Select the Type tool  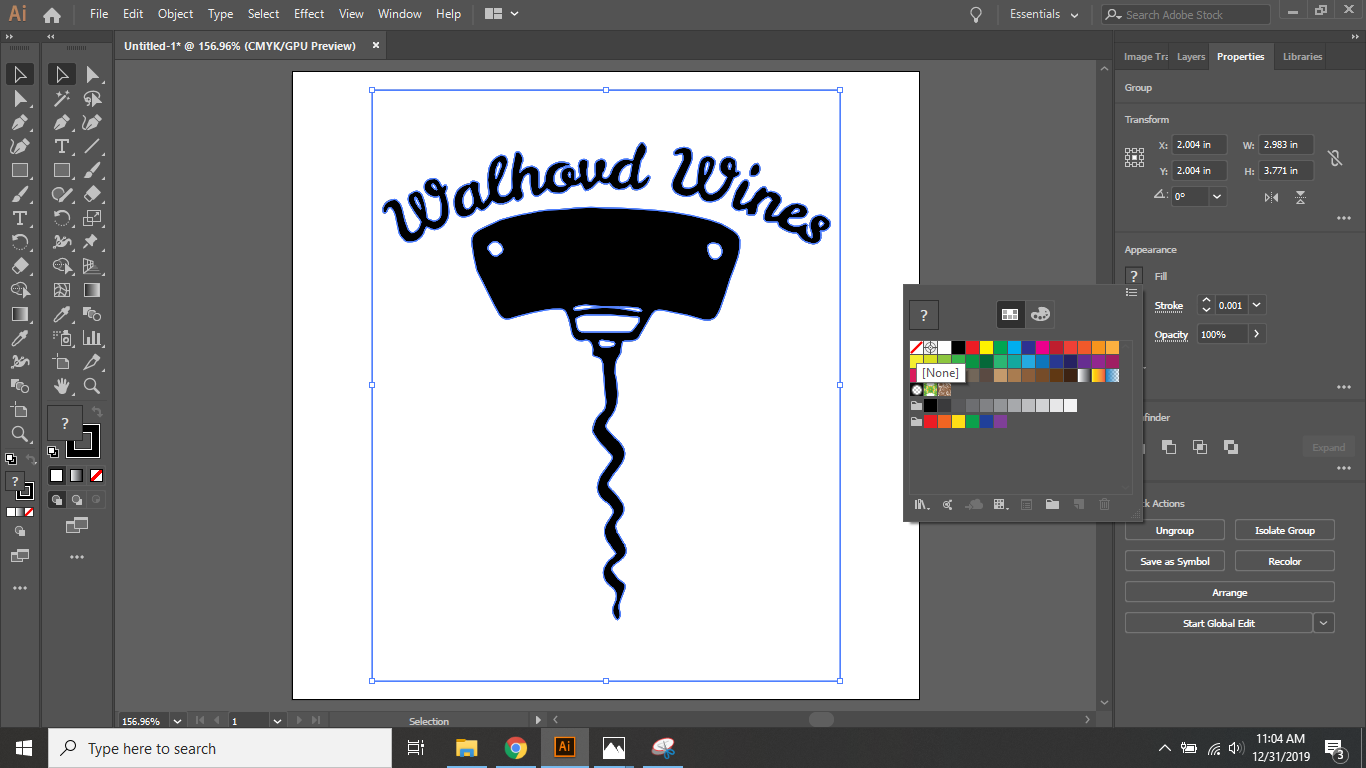pos(62,144)
